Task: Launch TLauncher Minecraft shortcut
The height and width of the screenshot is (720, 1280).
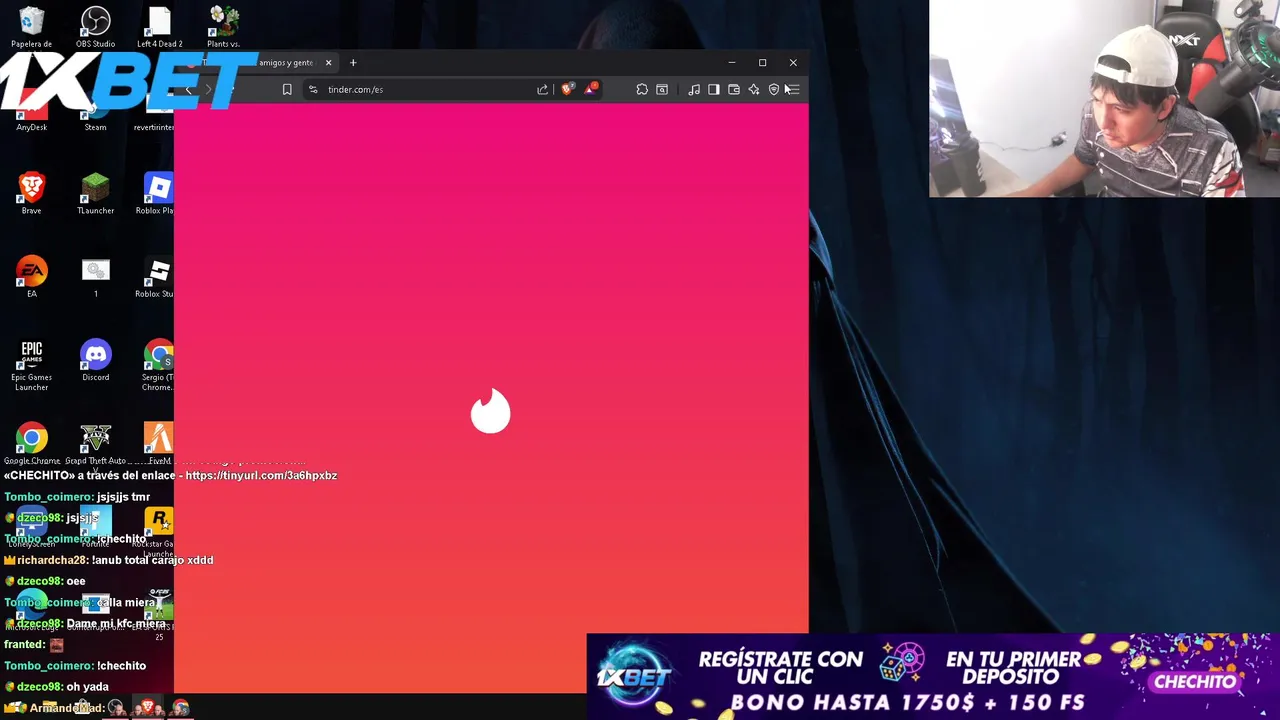Action: [x=95, y=193]
